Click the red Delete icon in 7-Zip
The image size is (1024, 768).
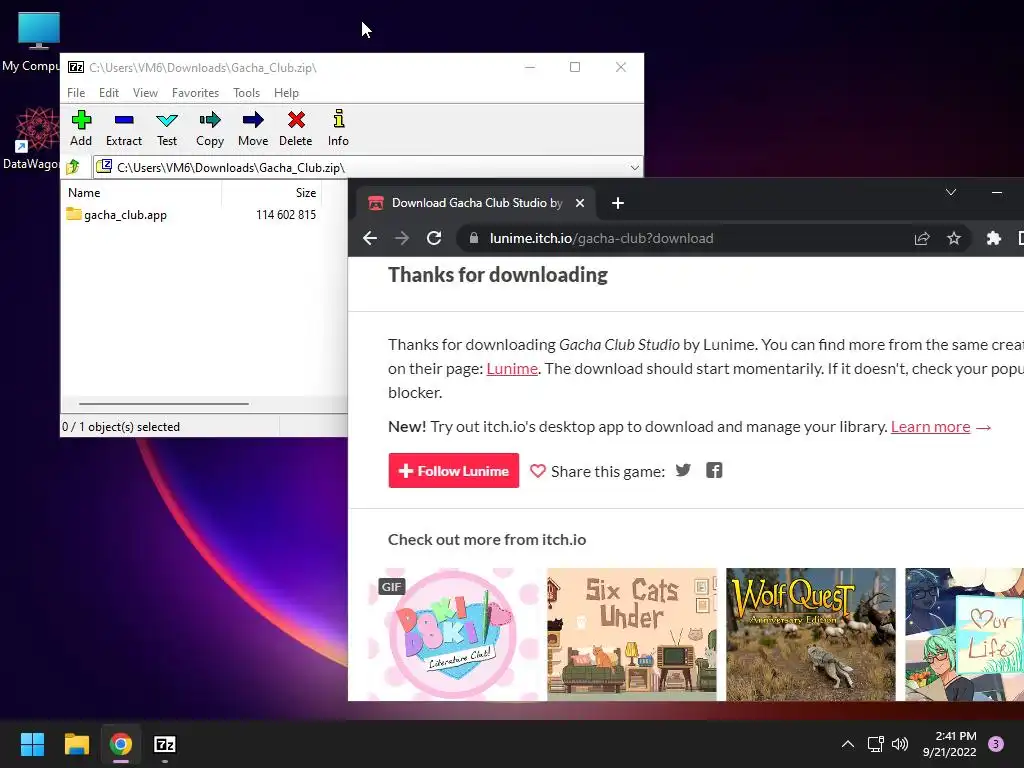pyautogui.click(x=296, y=129)
